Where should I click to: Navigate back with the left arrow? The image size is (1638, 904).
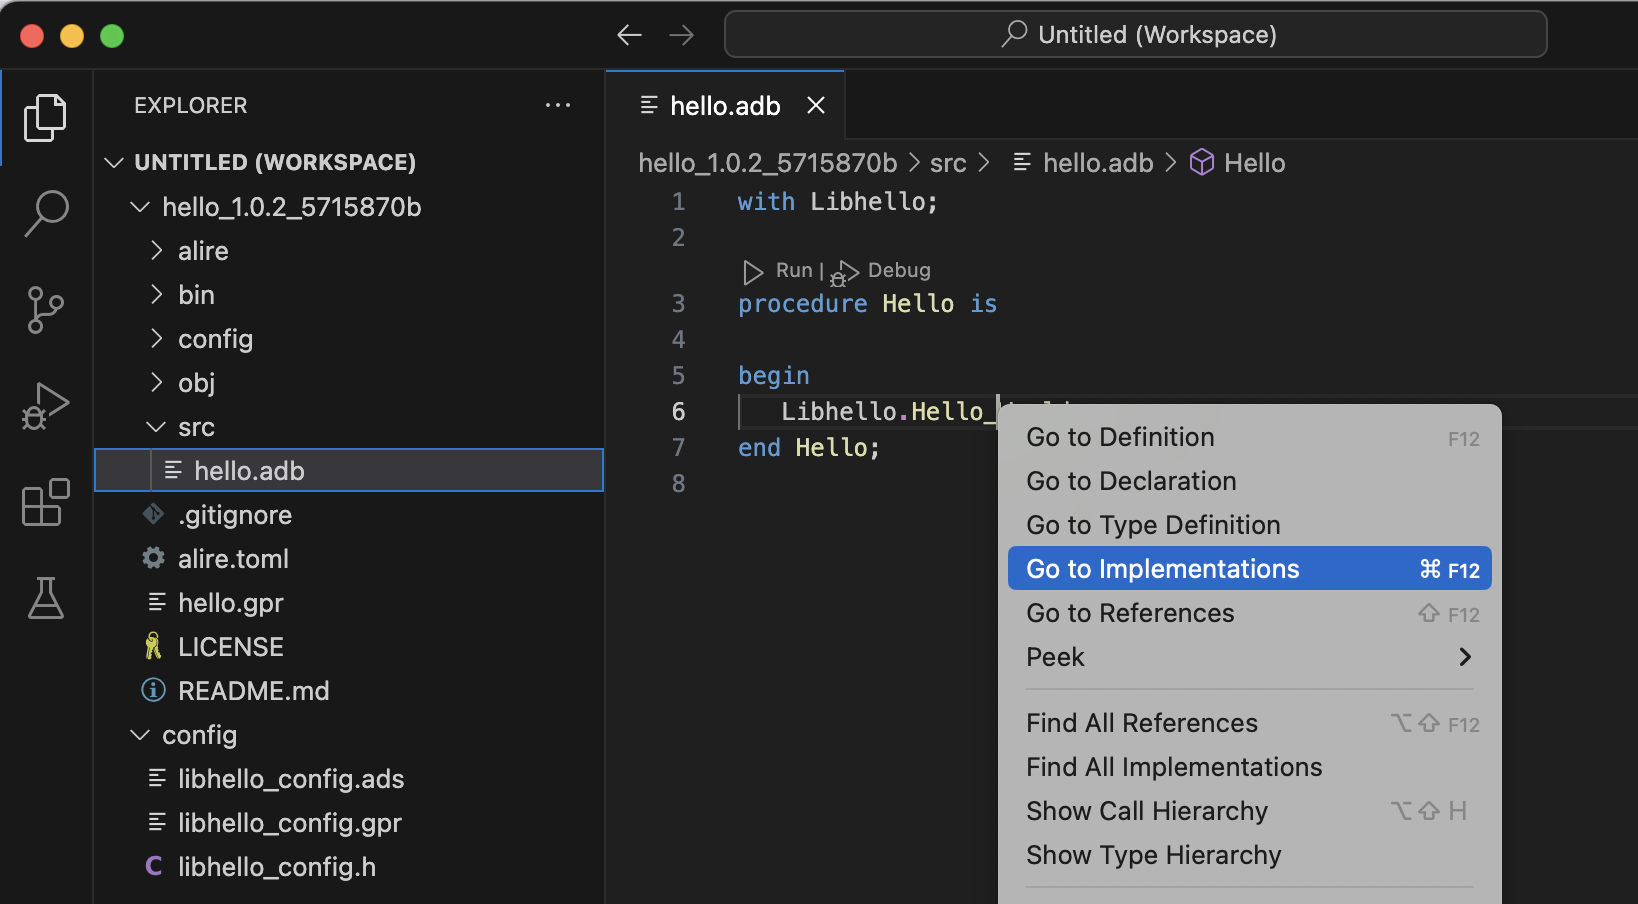[629, 36]
